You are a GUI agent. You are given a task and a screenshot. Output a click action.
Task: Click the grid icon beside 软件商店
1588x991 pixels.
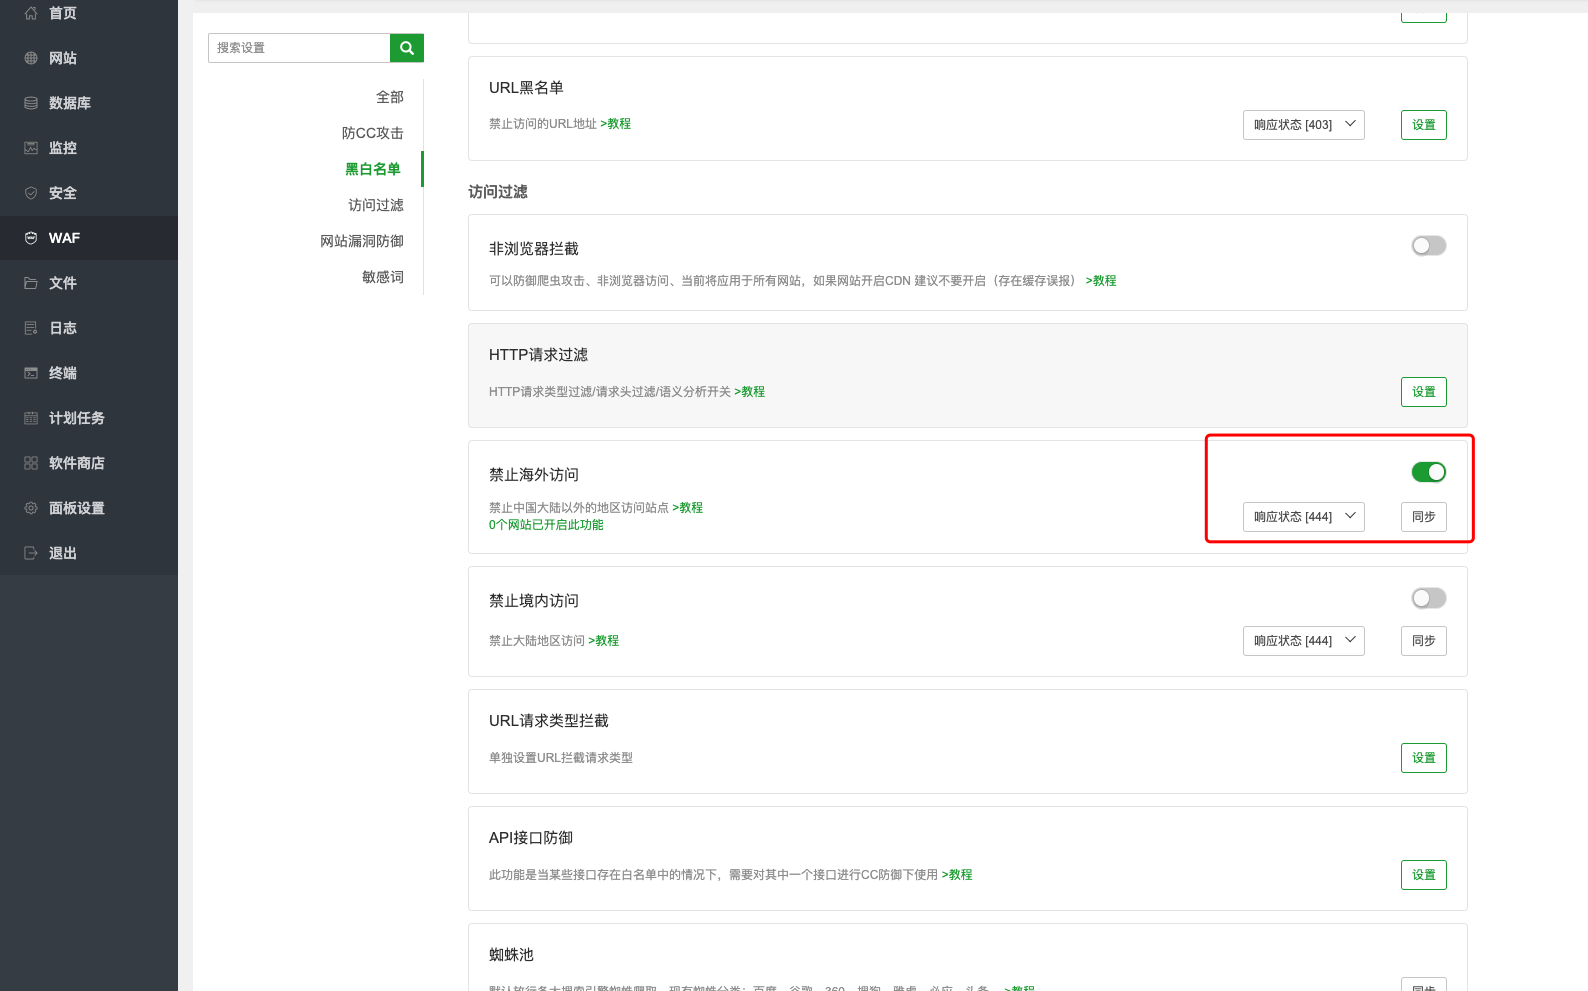point(31,463)
